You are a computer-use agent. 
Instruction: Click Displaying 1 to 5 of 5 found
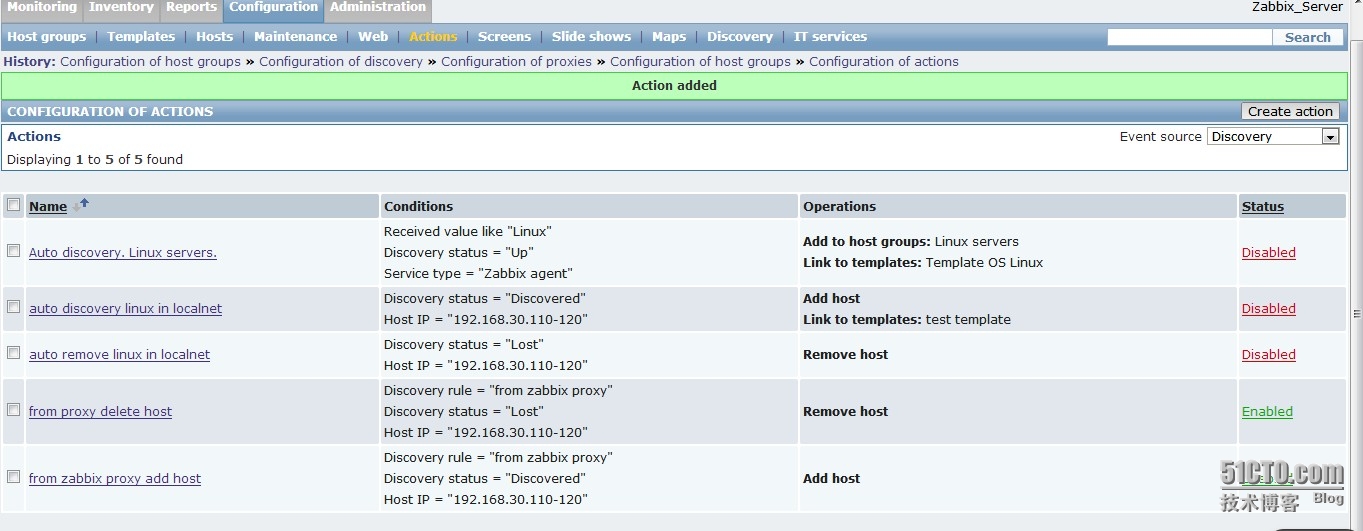click(x=95, y=160)
